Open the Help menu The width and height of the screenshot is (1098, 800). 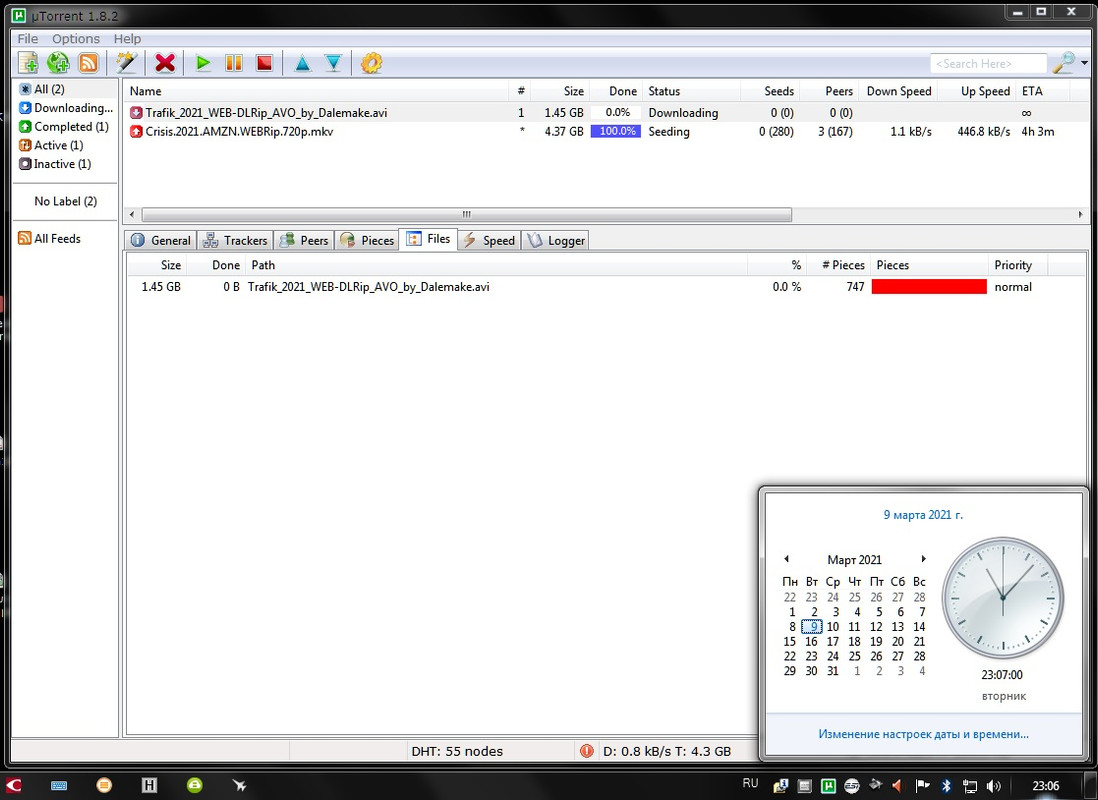(127, 39)
